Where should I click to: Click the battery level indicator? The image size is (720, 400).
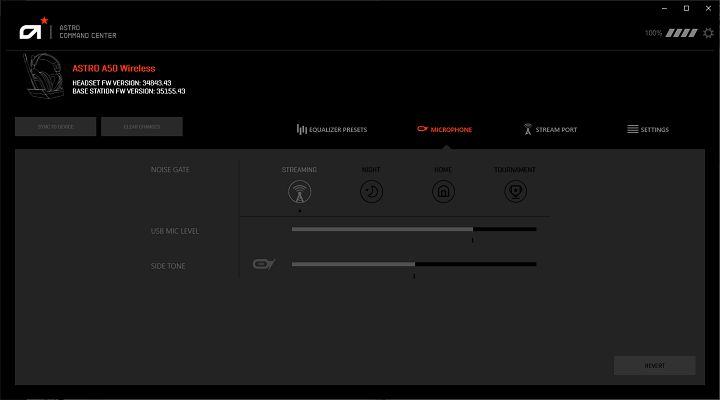point(681,33)
